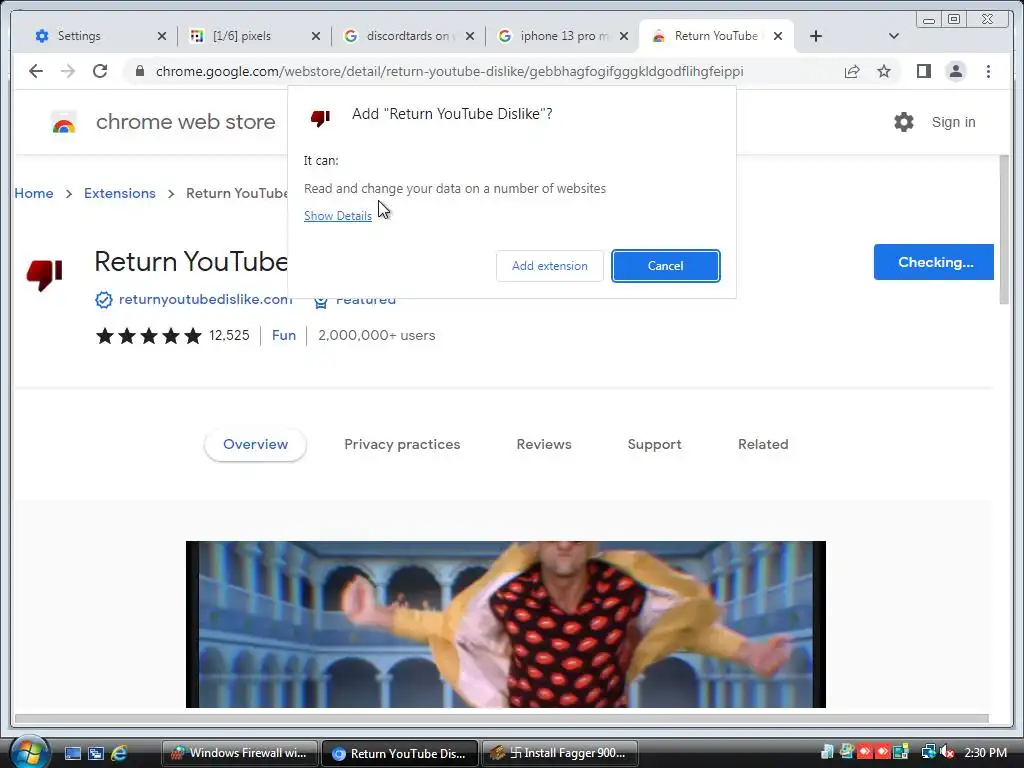Click Return YouTube Dis... taskbar button
1024x768 pixels.
pos(399,754)
